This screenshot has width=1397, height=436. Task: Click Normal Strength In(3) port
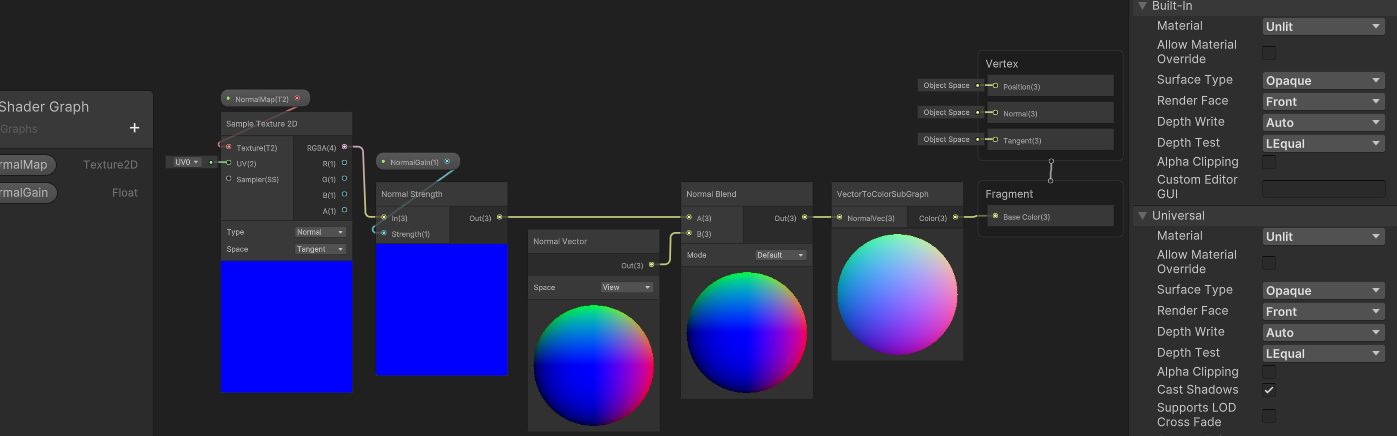coord(383,217)
